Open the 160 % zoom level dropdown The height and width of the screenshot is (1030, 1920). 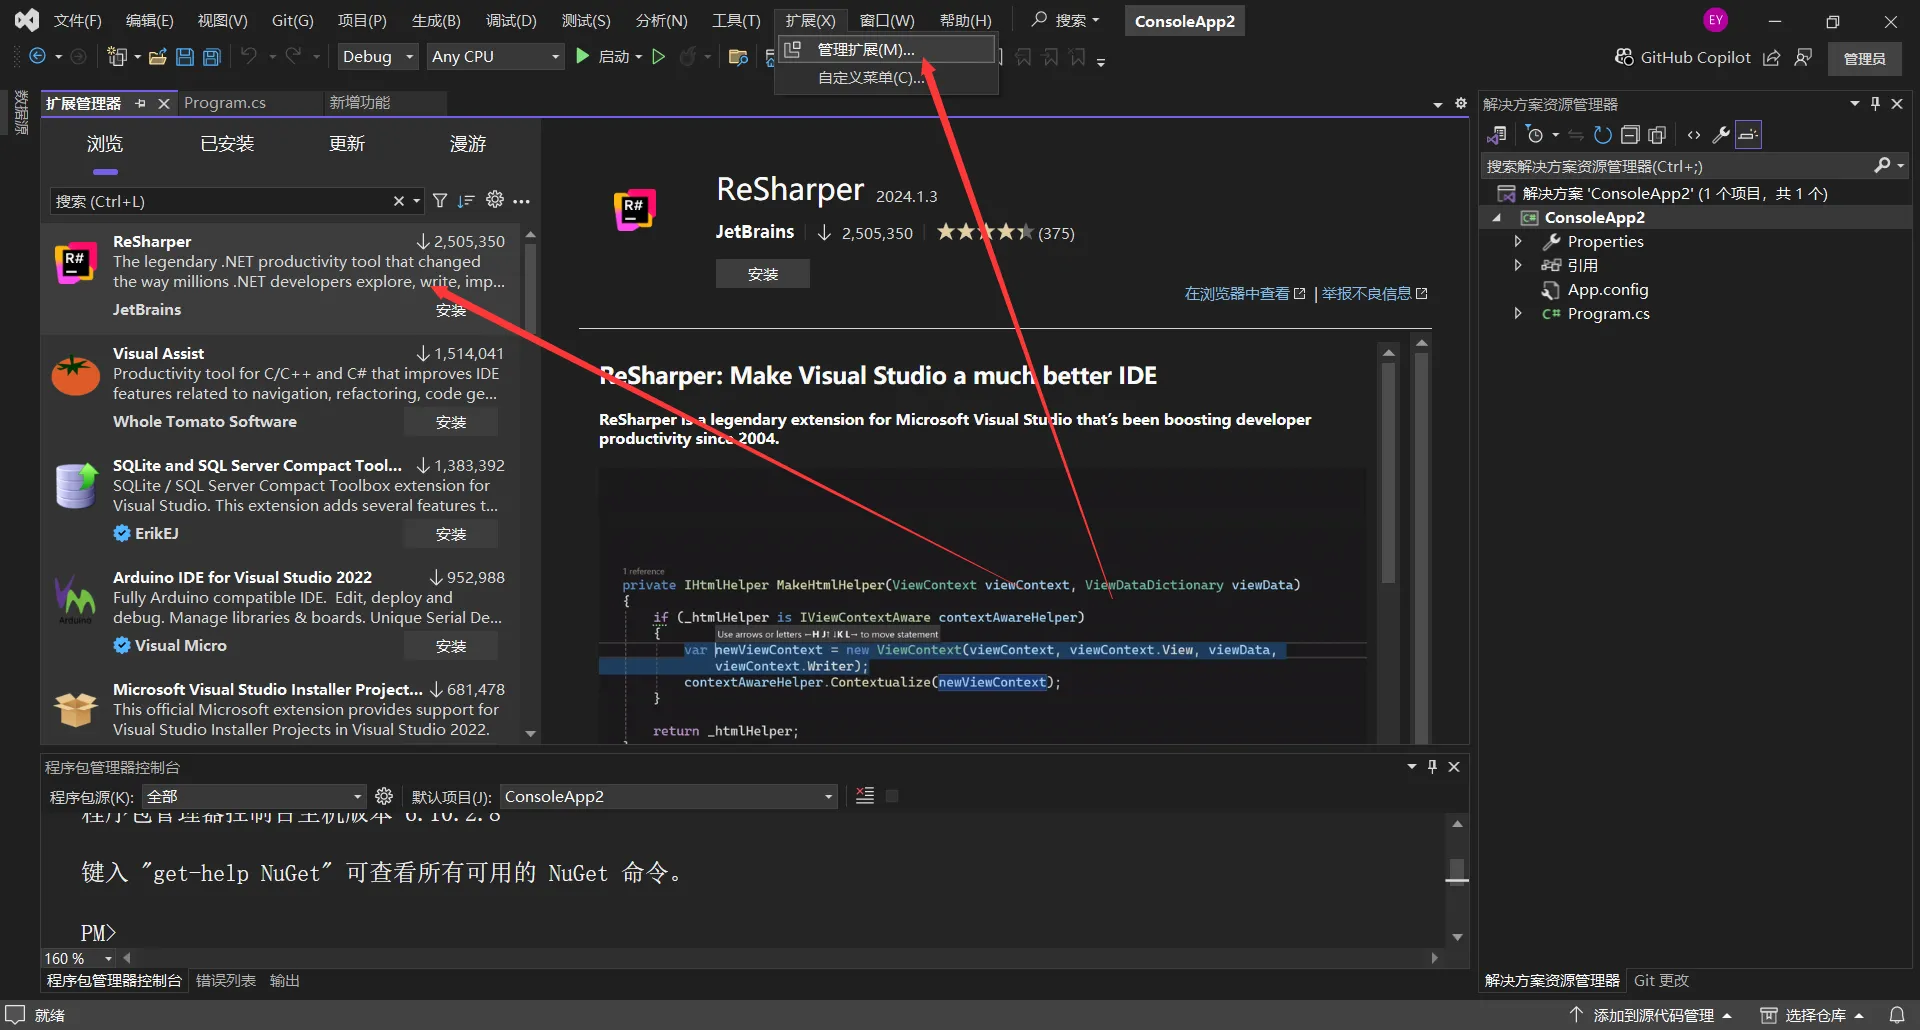79,958
